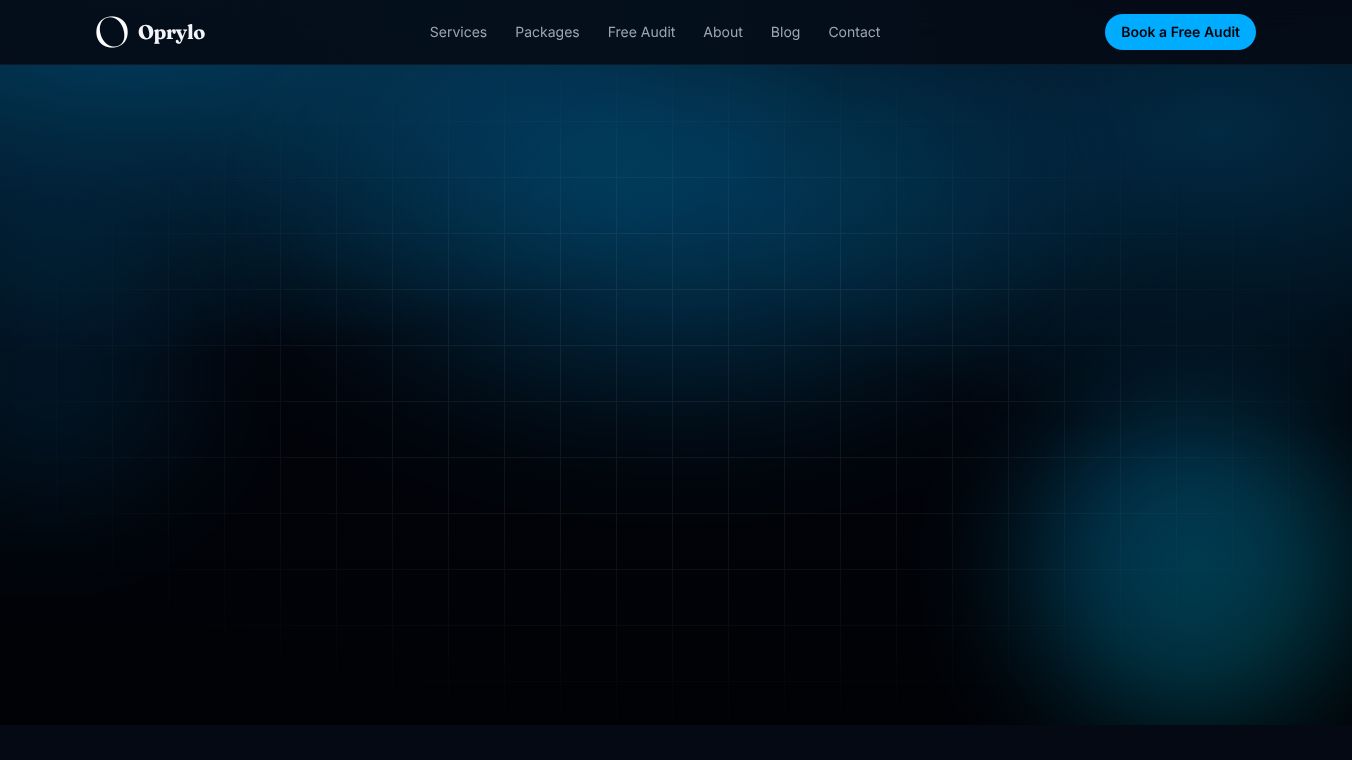
Task: Click the dark footer strip below hero
Action: point(676,742)
